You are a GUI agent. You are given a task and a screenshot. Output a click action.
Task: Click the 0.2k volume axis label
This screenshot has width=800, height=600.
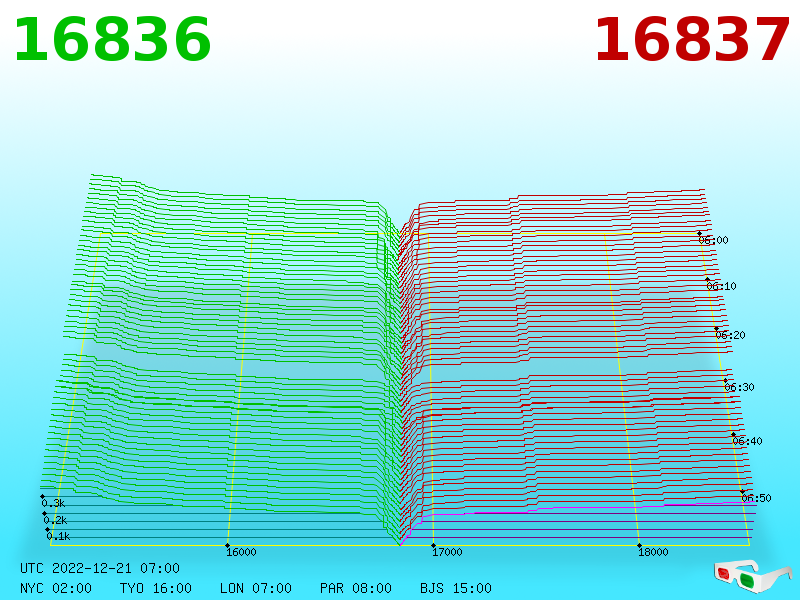tap(55, 520)
